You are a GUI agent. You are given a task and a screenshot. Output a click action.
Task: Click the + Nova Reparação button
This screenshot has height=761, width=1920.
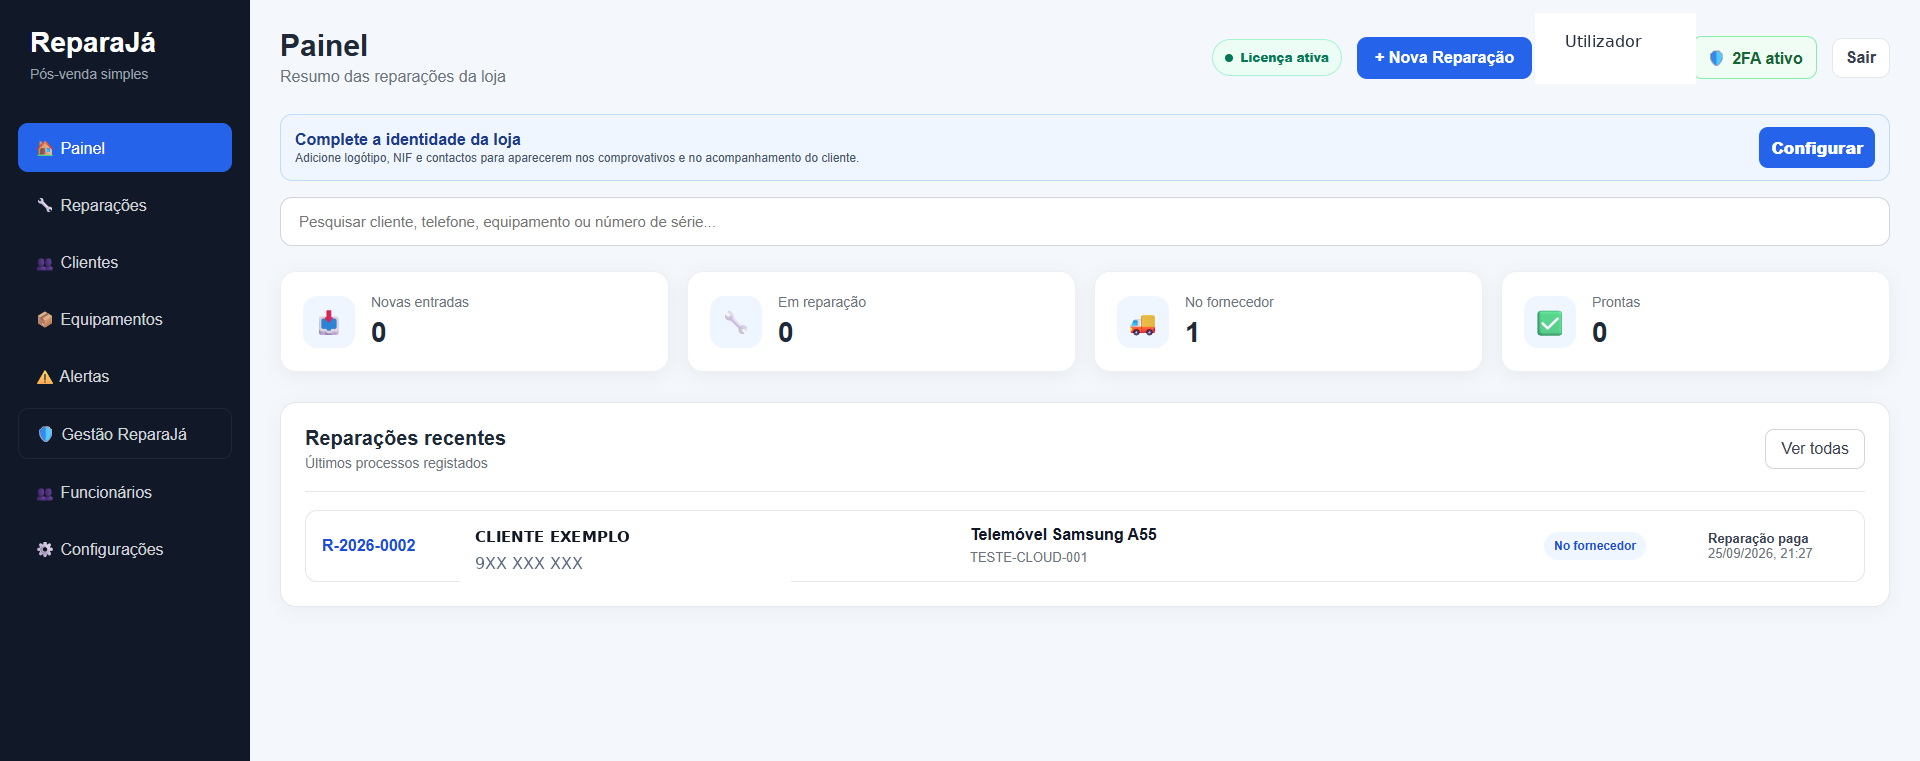click(1444, 58)
